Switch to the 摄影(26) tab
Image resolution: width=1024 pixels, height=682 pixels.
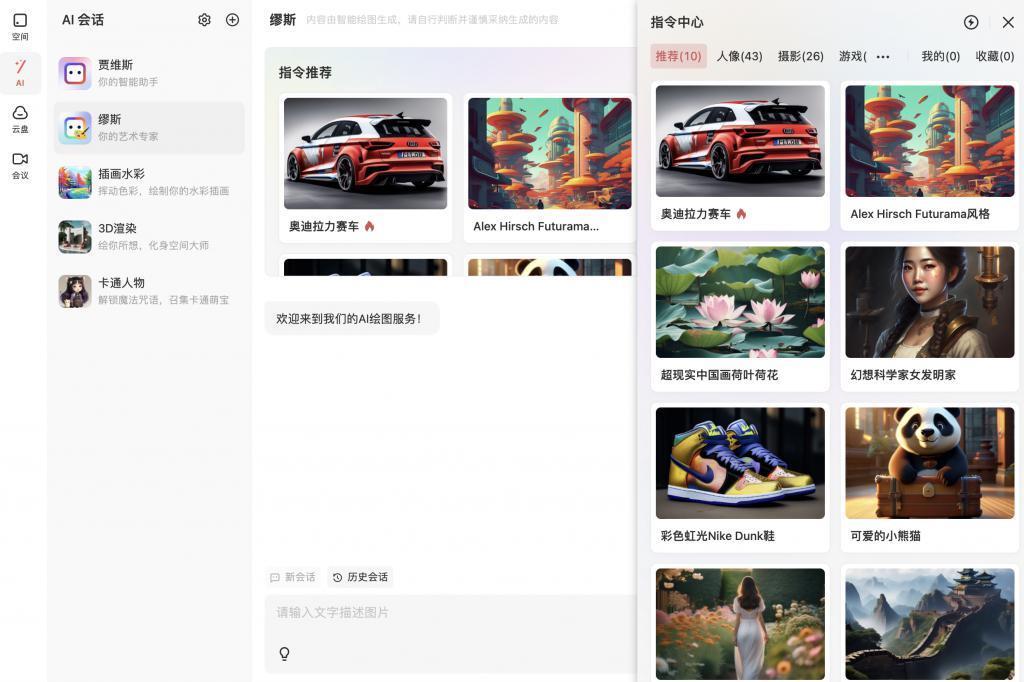(802, 56)
